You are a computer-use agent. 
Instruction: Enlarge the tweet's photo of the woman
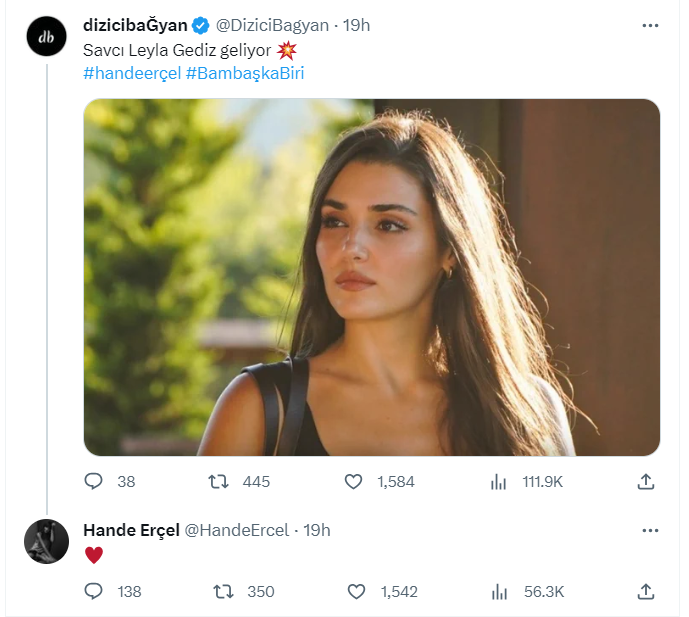click(x=371, y=277)
